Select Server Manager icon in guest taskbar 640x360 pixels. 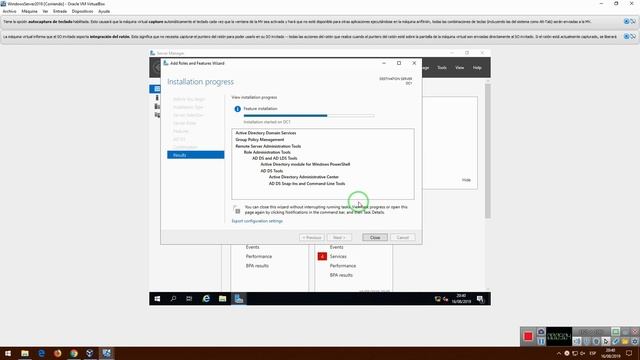[239, 299]
